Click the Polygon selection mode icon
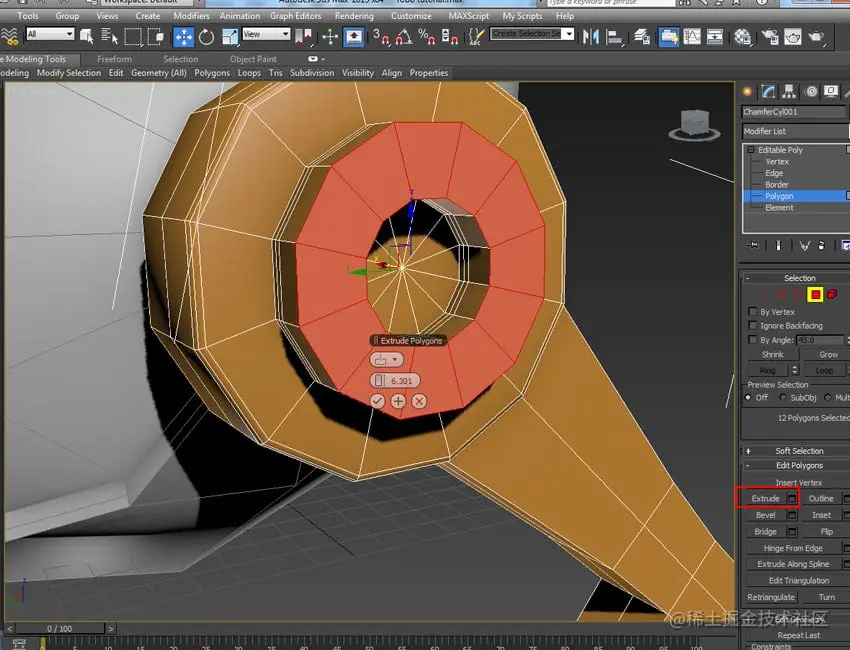This screenshot has height=650, width=850. [x=815, y=294]
